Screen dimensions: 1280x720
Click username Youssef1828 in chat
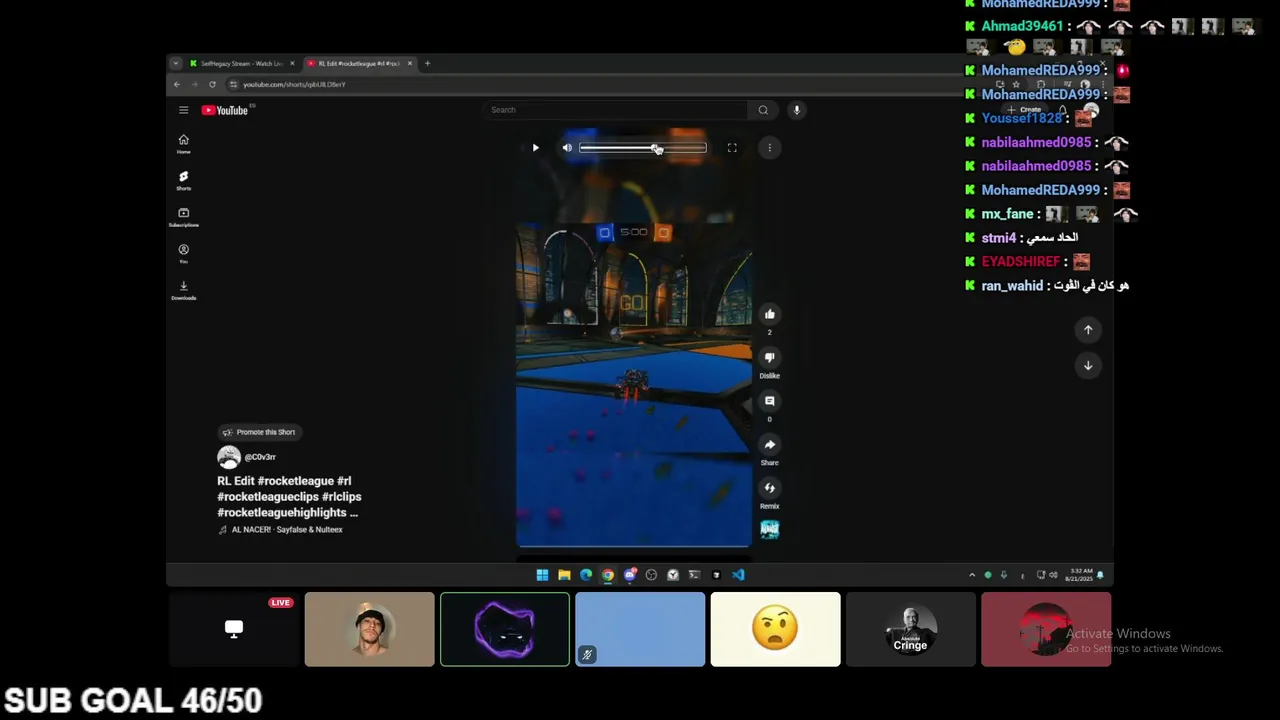tap(1021, 118)
